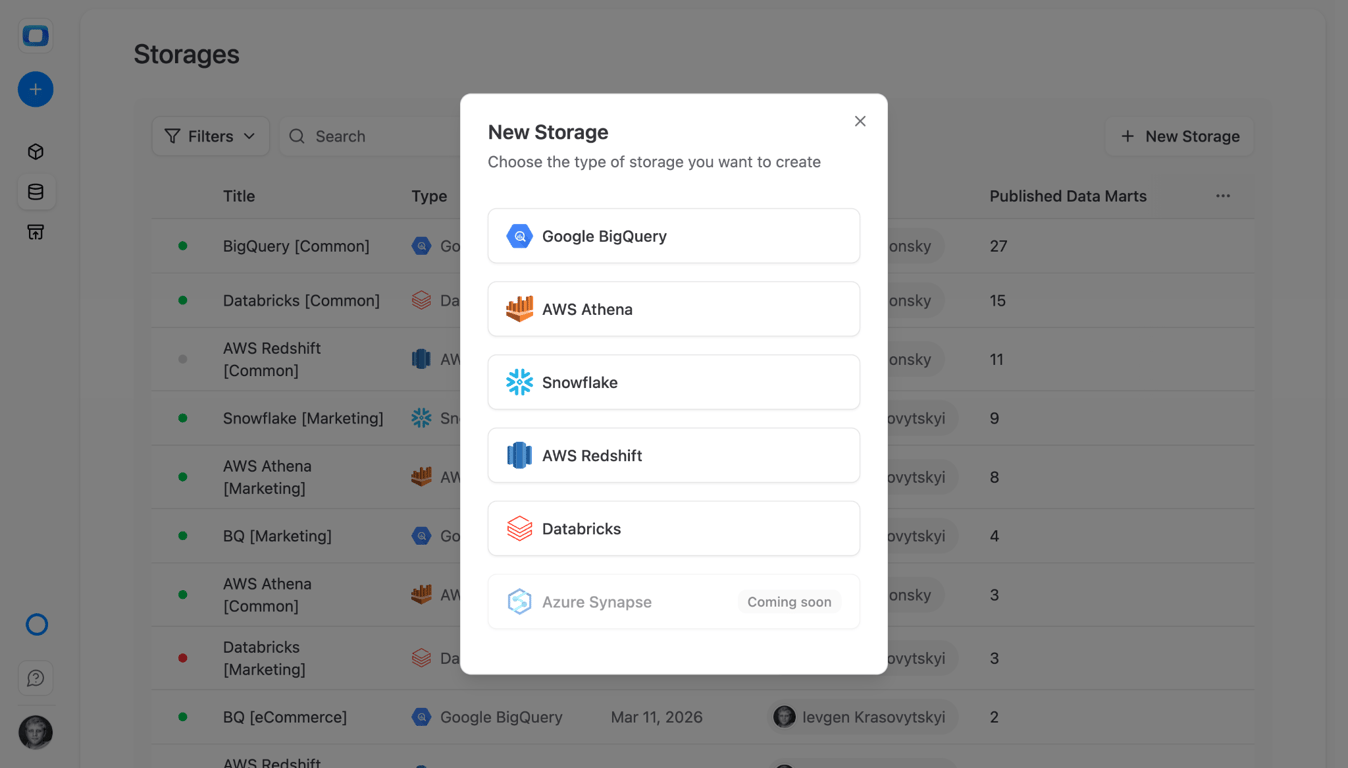Open the help chat sidebar icon
The image size is (1348, 768).
[x=36, y=678]
